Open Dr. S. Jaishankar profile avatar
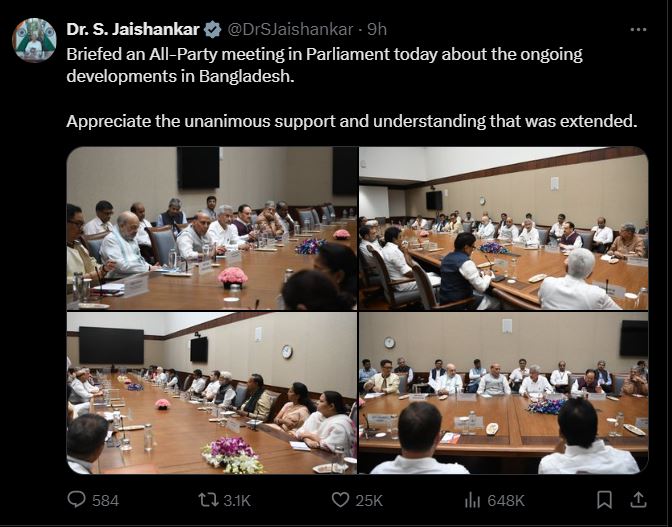 (34, 40)
